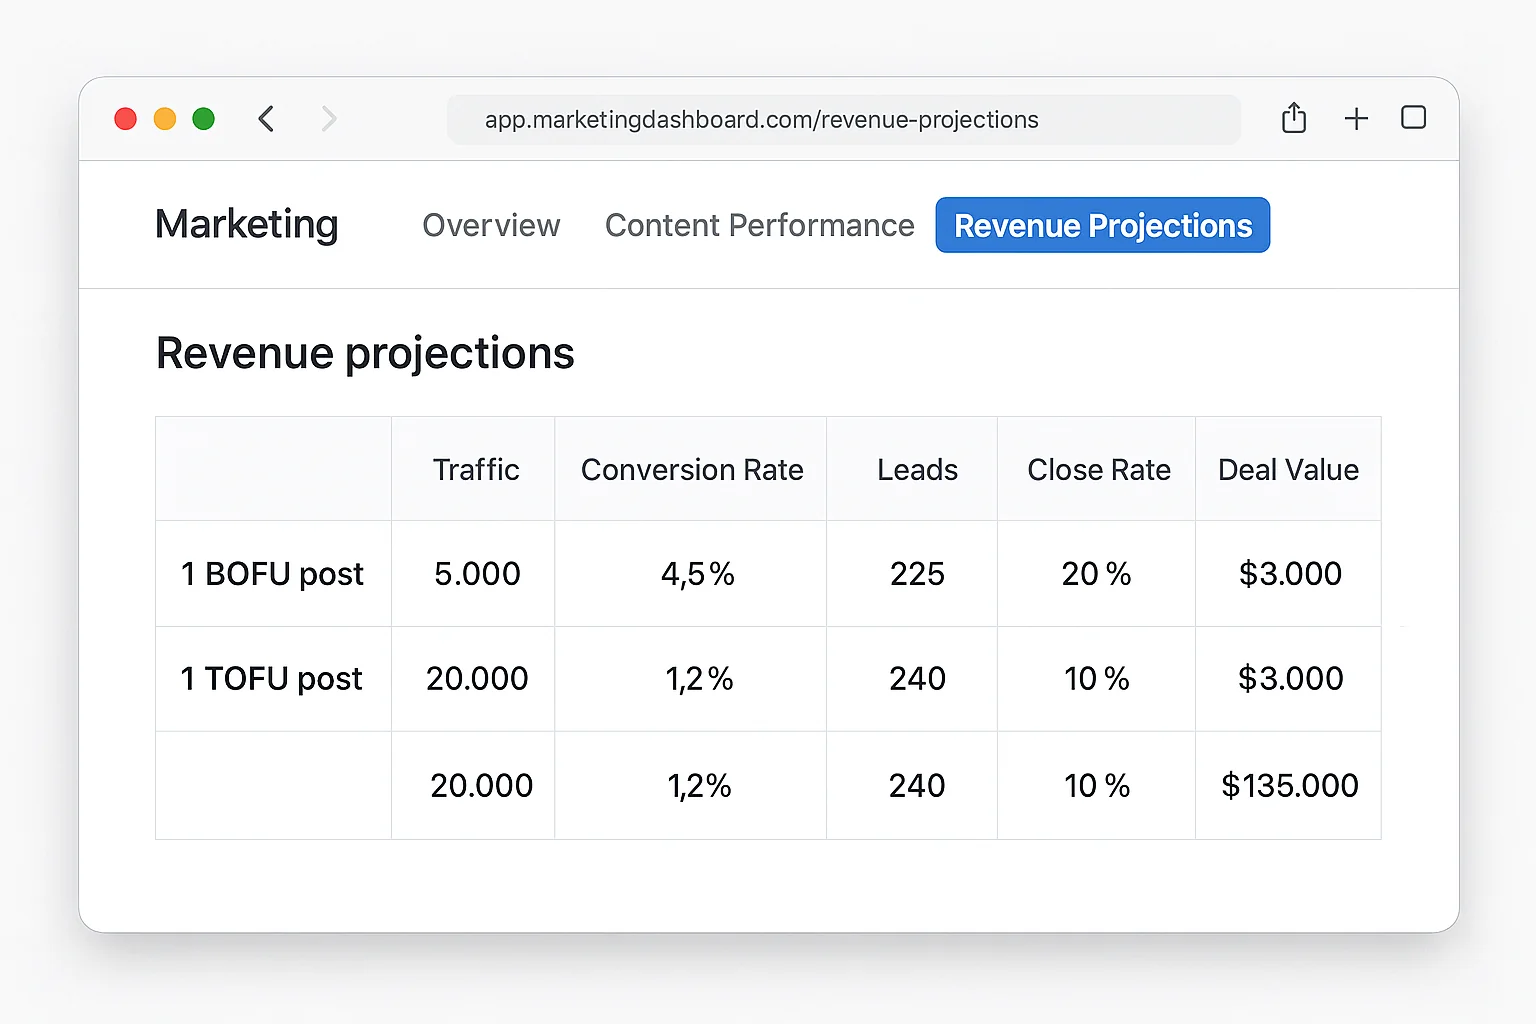This screenshot has height=1024, width=1536.
Task: Select the Conversion Rate column header
Action: pyautogui.click(x=692, y=469)
